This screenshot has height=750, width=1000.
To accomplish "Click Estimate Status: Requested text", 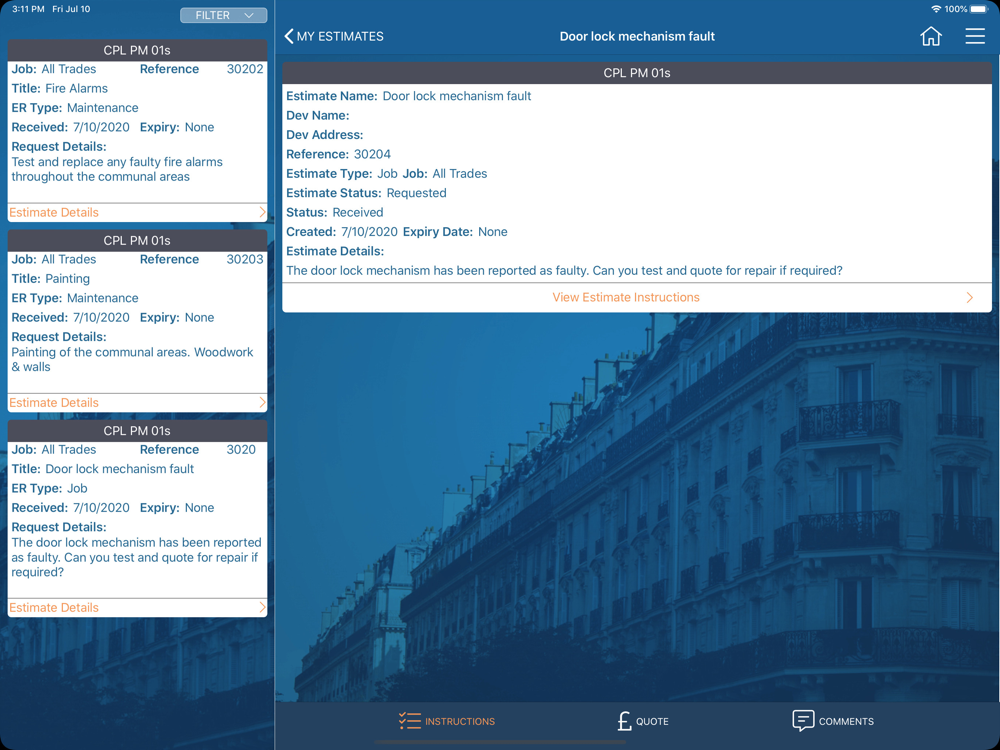I will coord(366,193).
